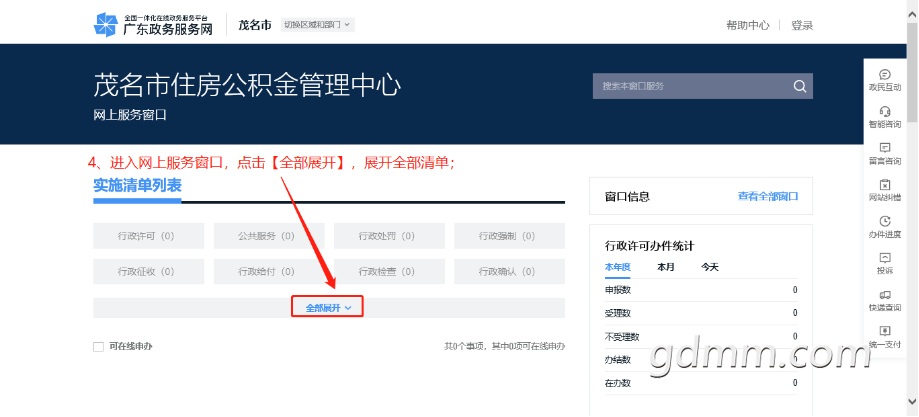Image resolution: width=919 pixels, height=417 pixels.
Task: Select 公共服务 (0) category
Action: tap(269, 236)
